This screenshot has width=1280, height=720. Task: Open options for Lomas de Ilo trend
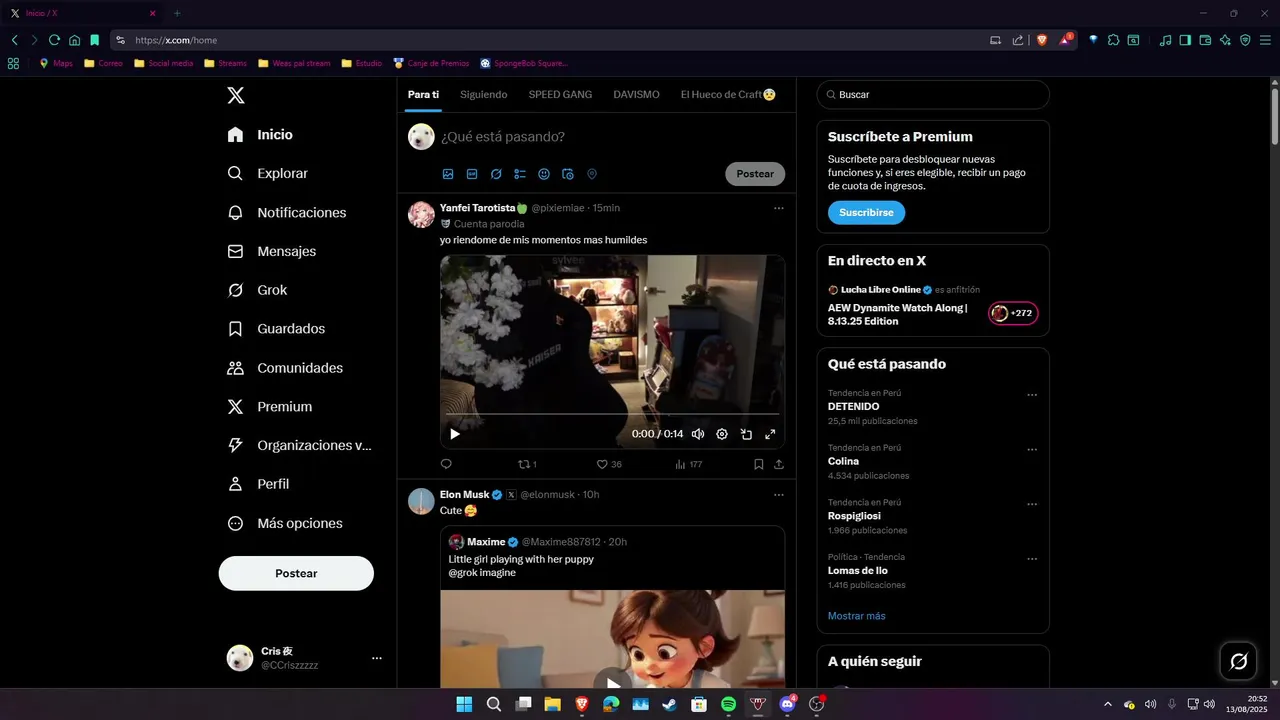click(x=1032, y=559)
